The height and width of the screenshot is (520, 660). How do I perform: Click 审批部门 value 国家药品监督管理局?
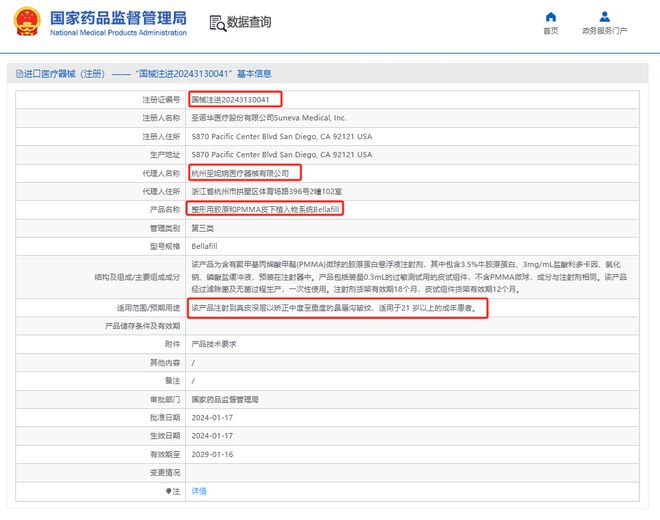pyautogui.click(x=225, y=399)
